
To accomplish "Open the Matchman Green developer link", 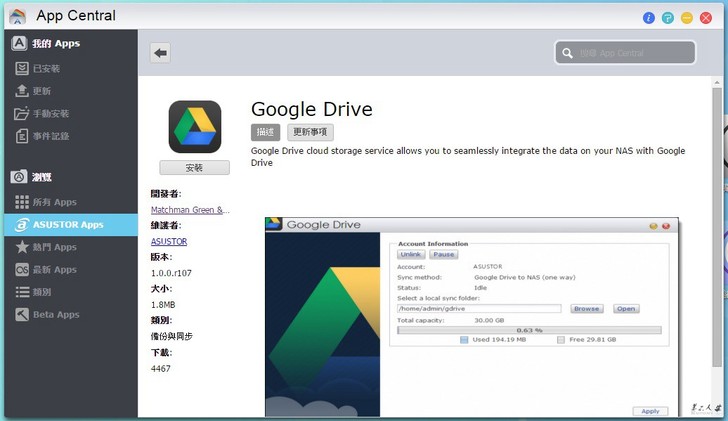I will coord(190,210).
